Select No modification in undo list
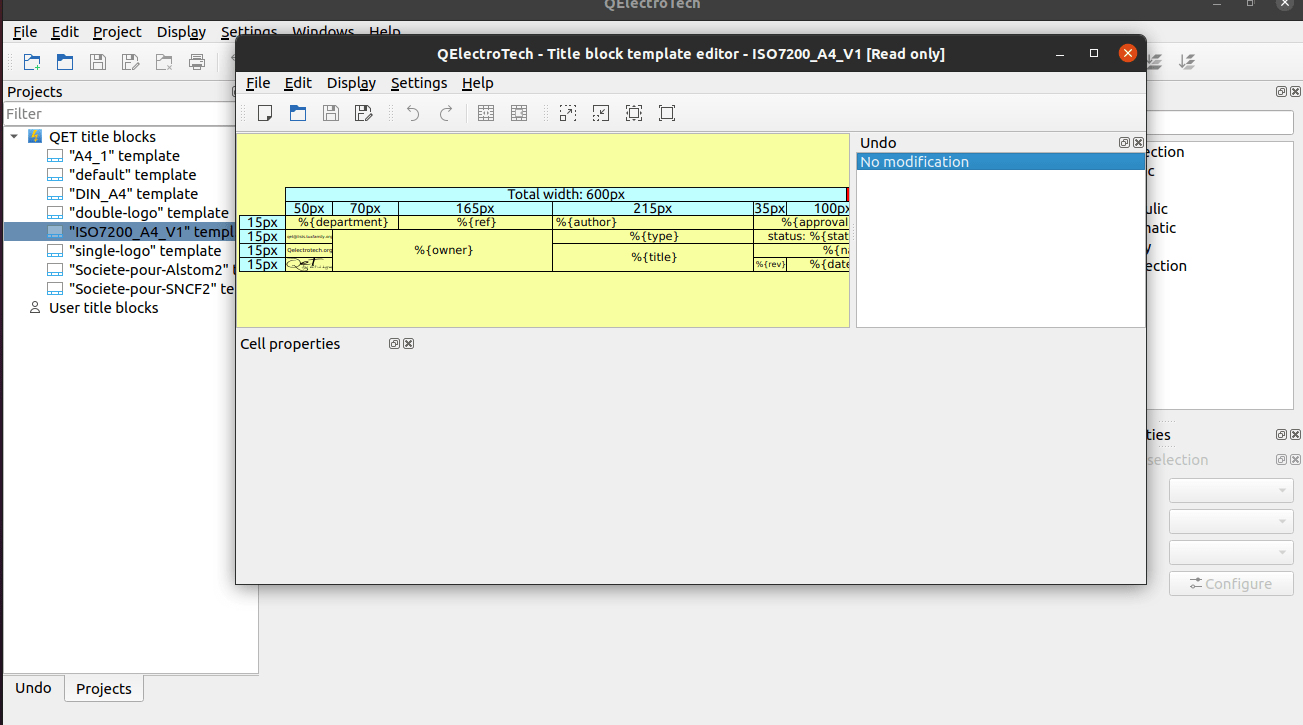 click(x=1000, y=162)
